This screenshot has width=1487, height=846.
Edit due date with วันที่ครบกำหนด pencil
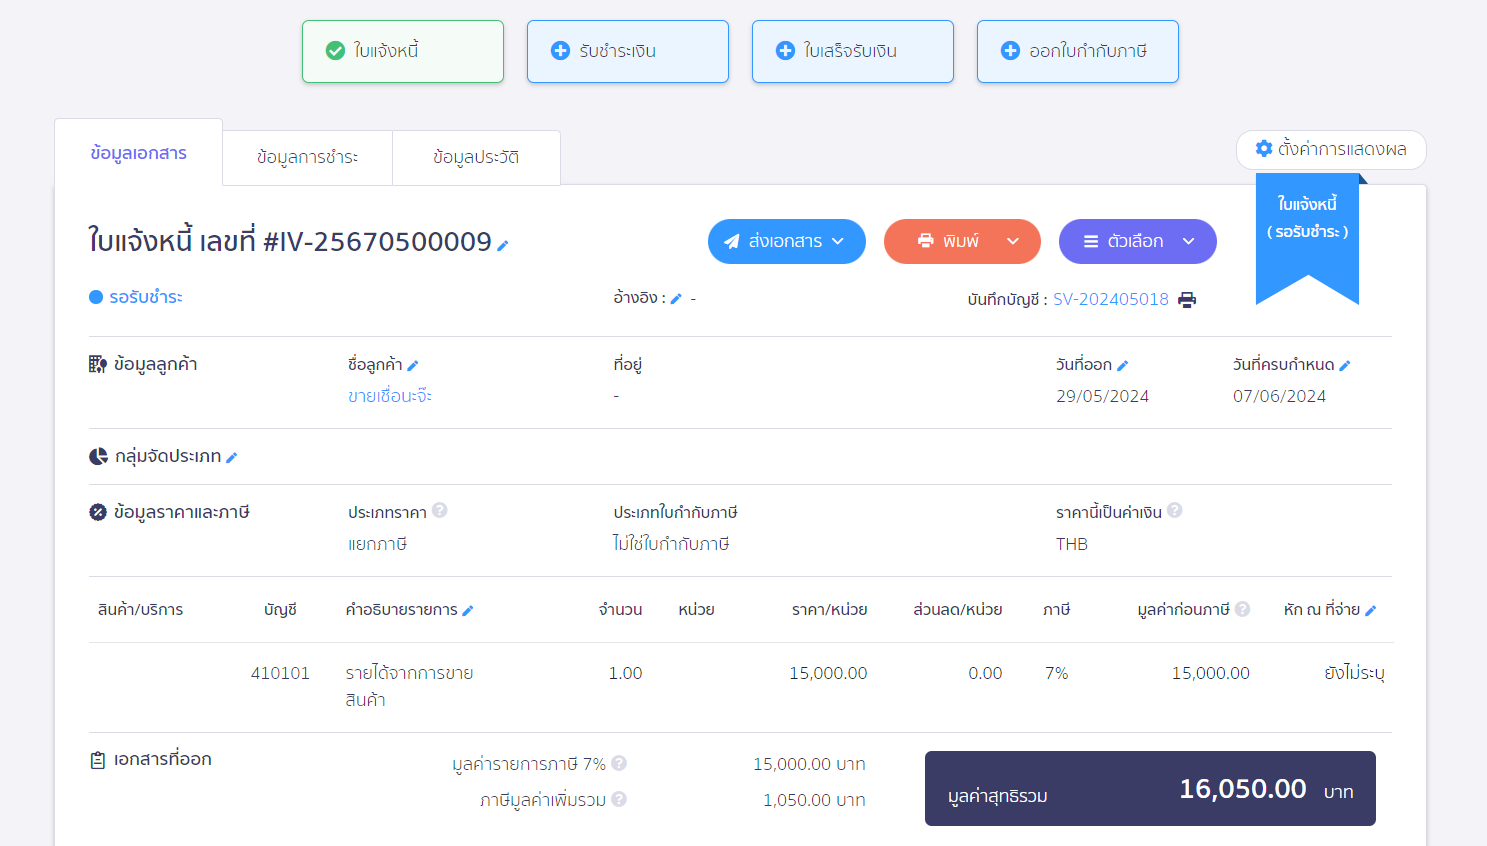click(x=1345, y=366)
